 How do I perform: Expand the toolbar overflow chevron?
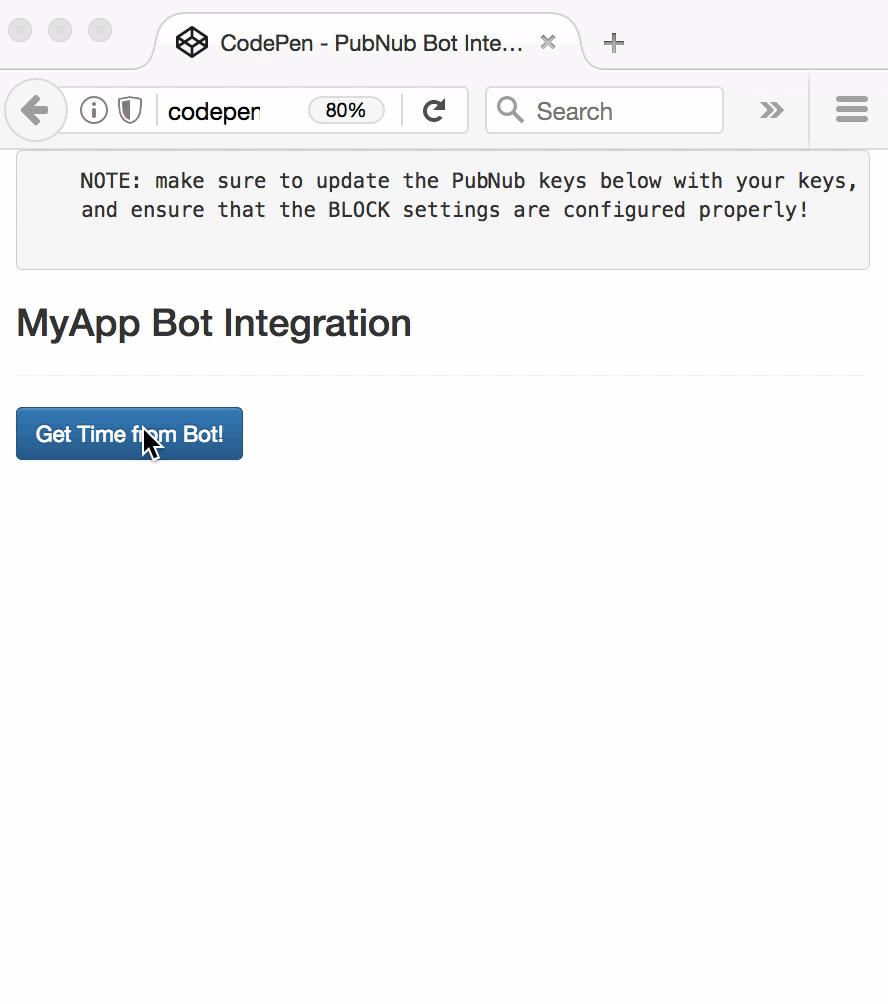click(x=771, y=110)
